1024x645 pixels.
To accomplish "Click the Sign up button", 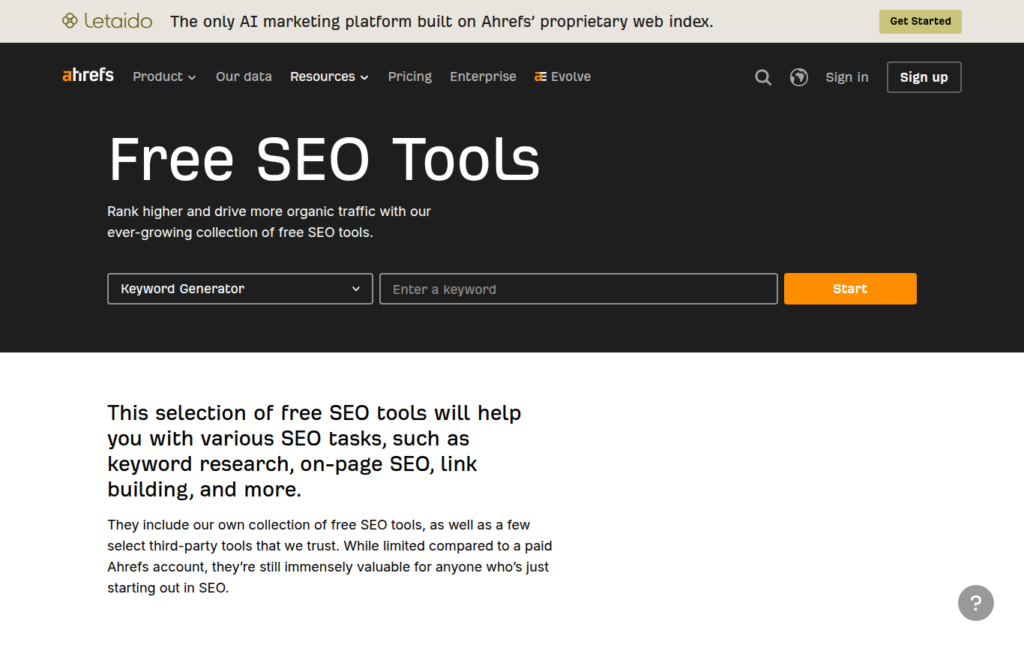I will pos(923,77).
